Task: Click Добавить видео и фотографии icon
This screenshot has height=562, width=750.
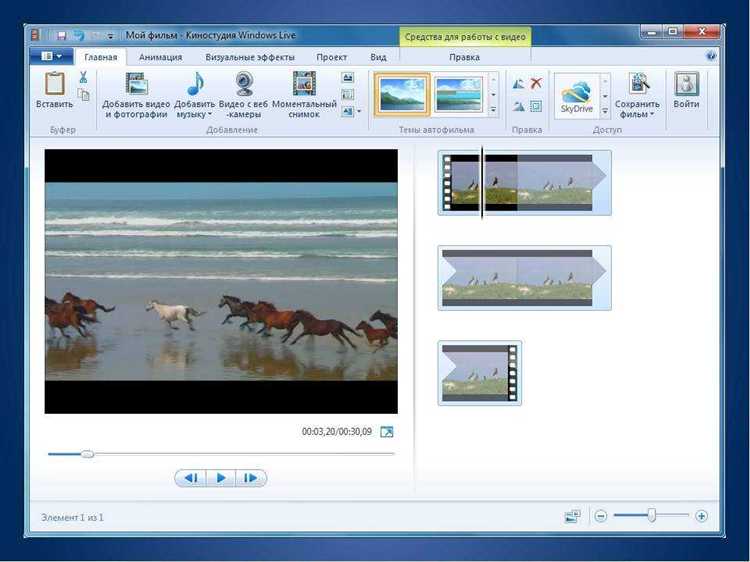Action: tap(136, 83)
